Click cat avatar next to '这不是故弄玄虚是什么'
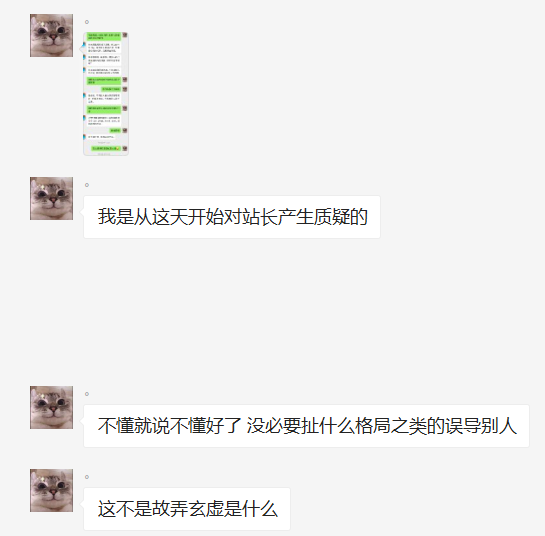Viewport: 545px width, 536px height. [51, 490]
